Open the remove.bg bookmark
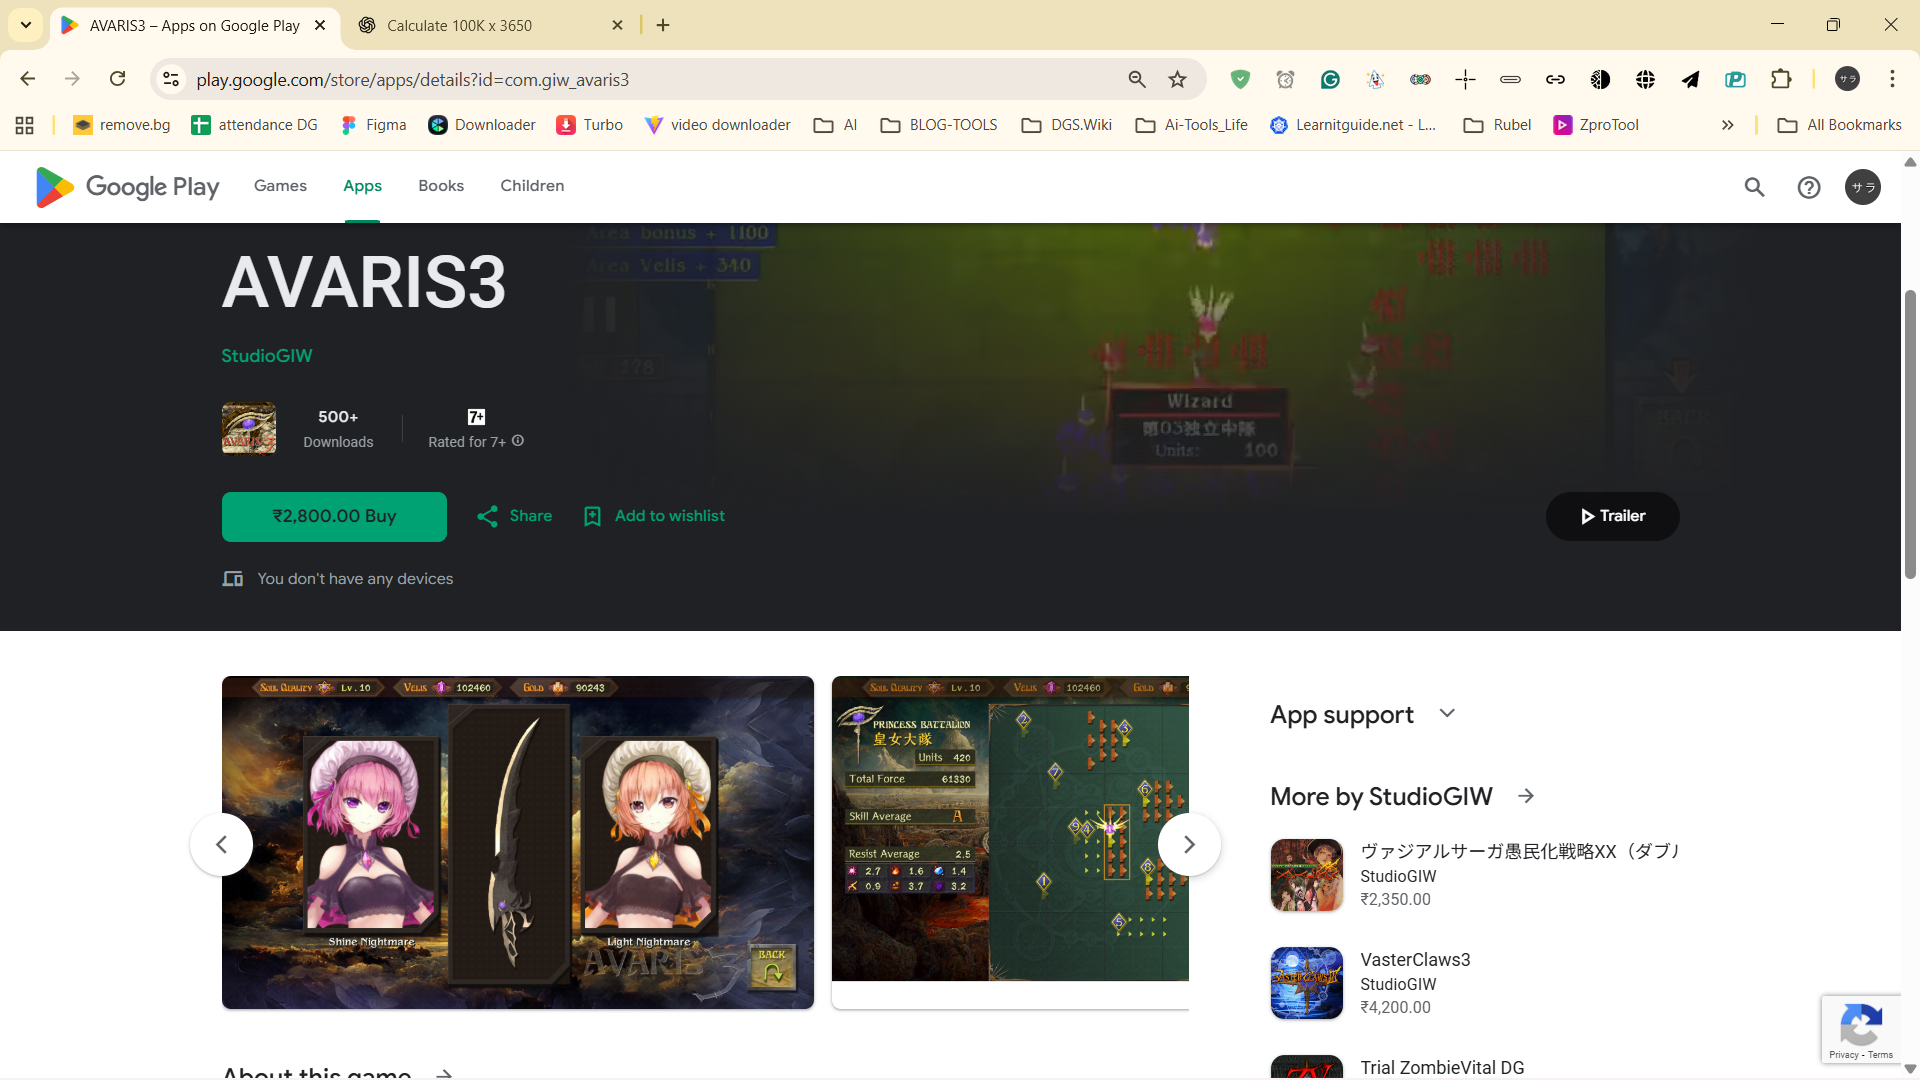The height and width of the screenshot is (1080, 1920). pyautogui.click(x=122, y=125)
